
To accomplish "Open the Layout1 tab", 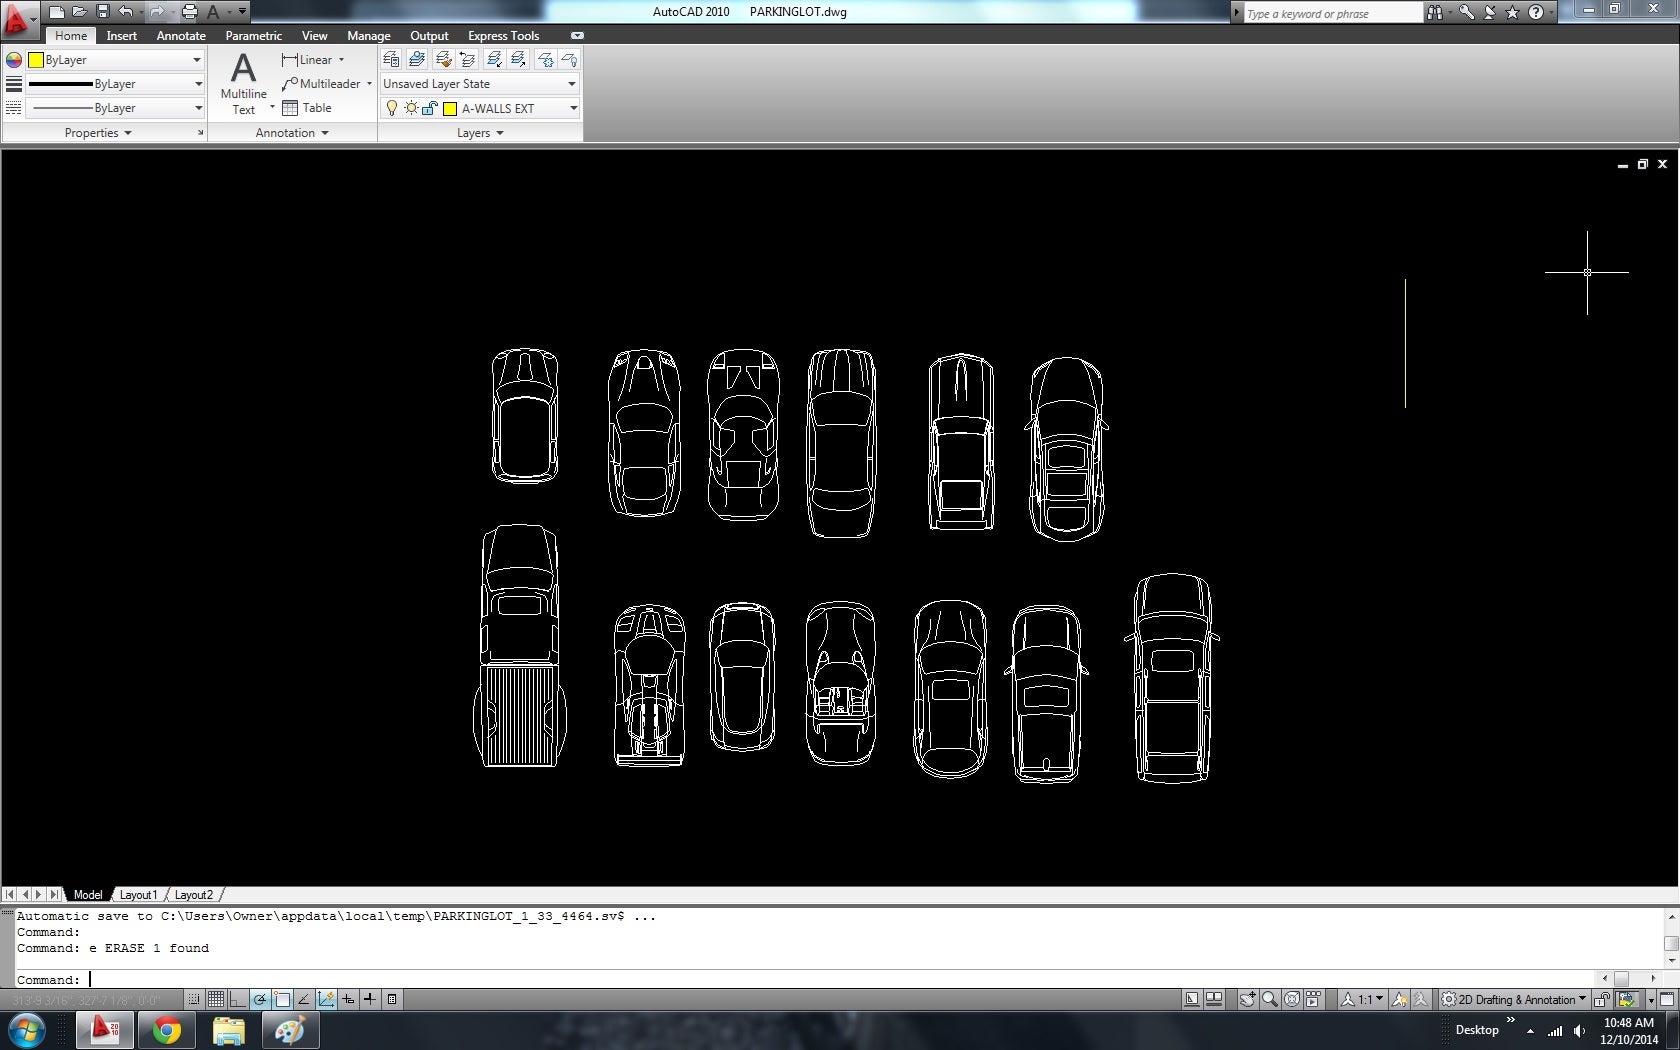I will coord(138,895).
